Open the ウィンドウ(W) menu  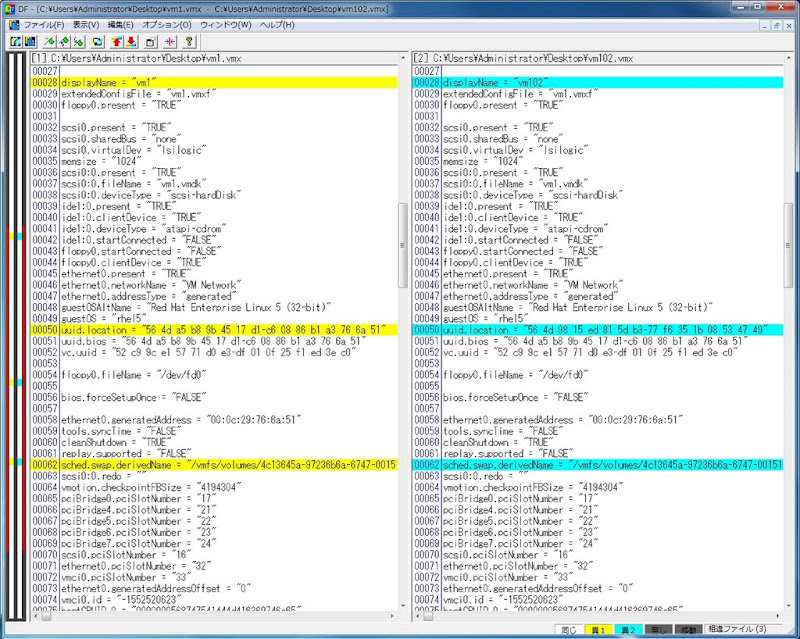225,24
